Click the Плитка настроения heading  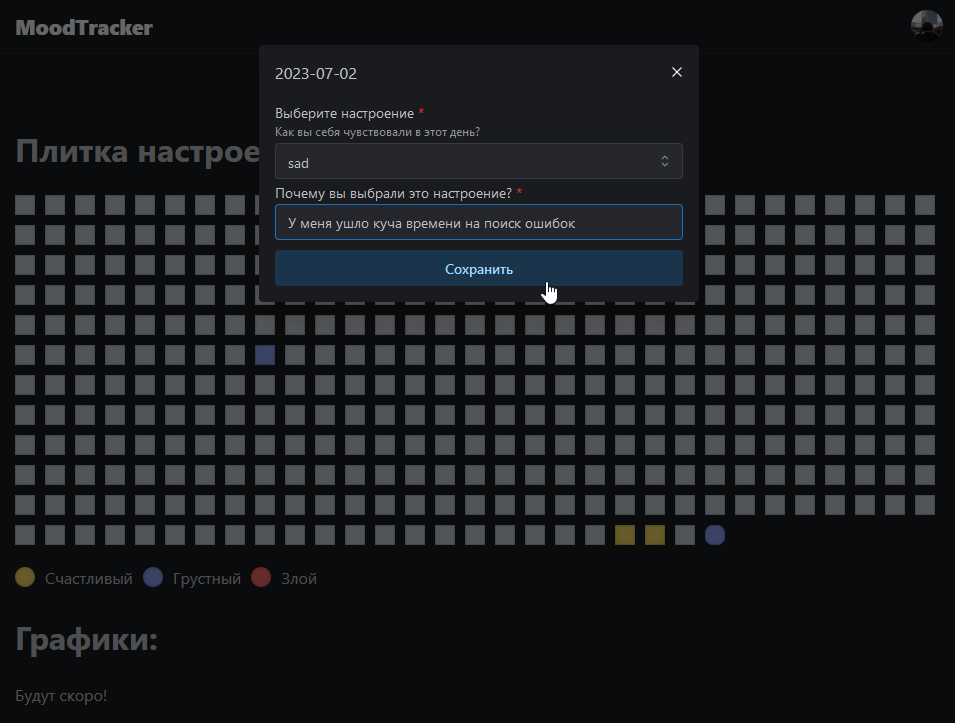coord(138,152)
